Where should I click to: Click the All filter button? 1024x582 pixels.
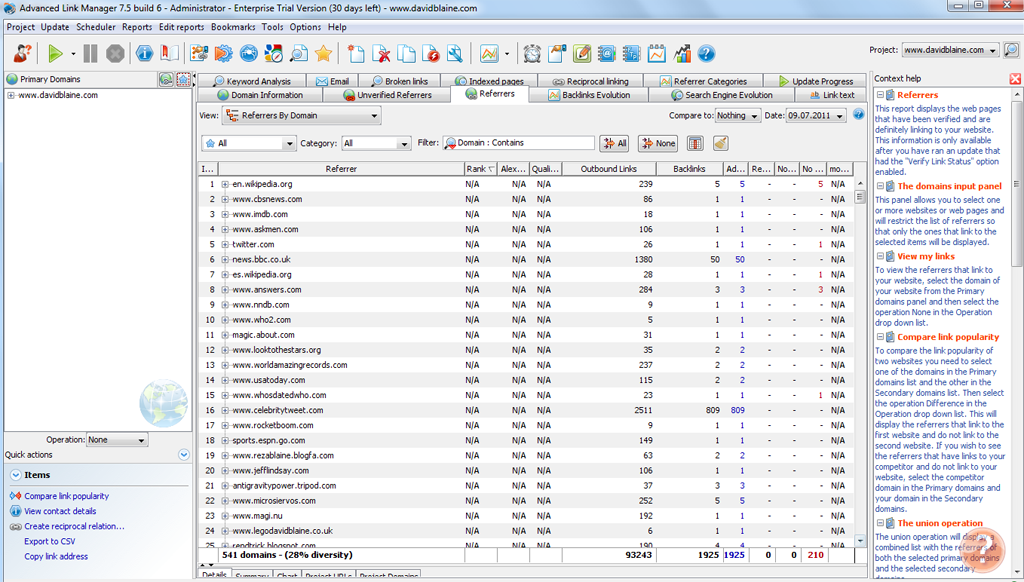pos(615,143)
